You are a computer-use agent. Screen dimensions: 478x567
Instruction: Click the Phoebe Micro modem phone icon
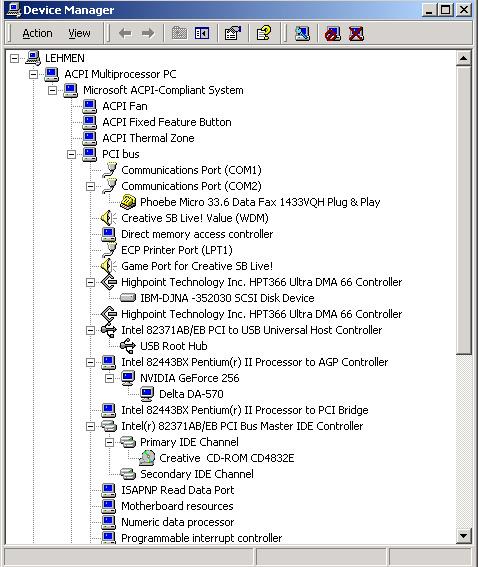pyautogui.click(x=128, y=202)
